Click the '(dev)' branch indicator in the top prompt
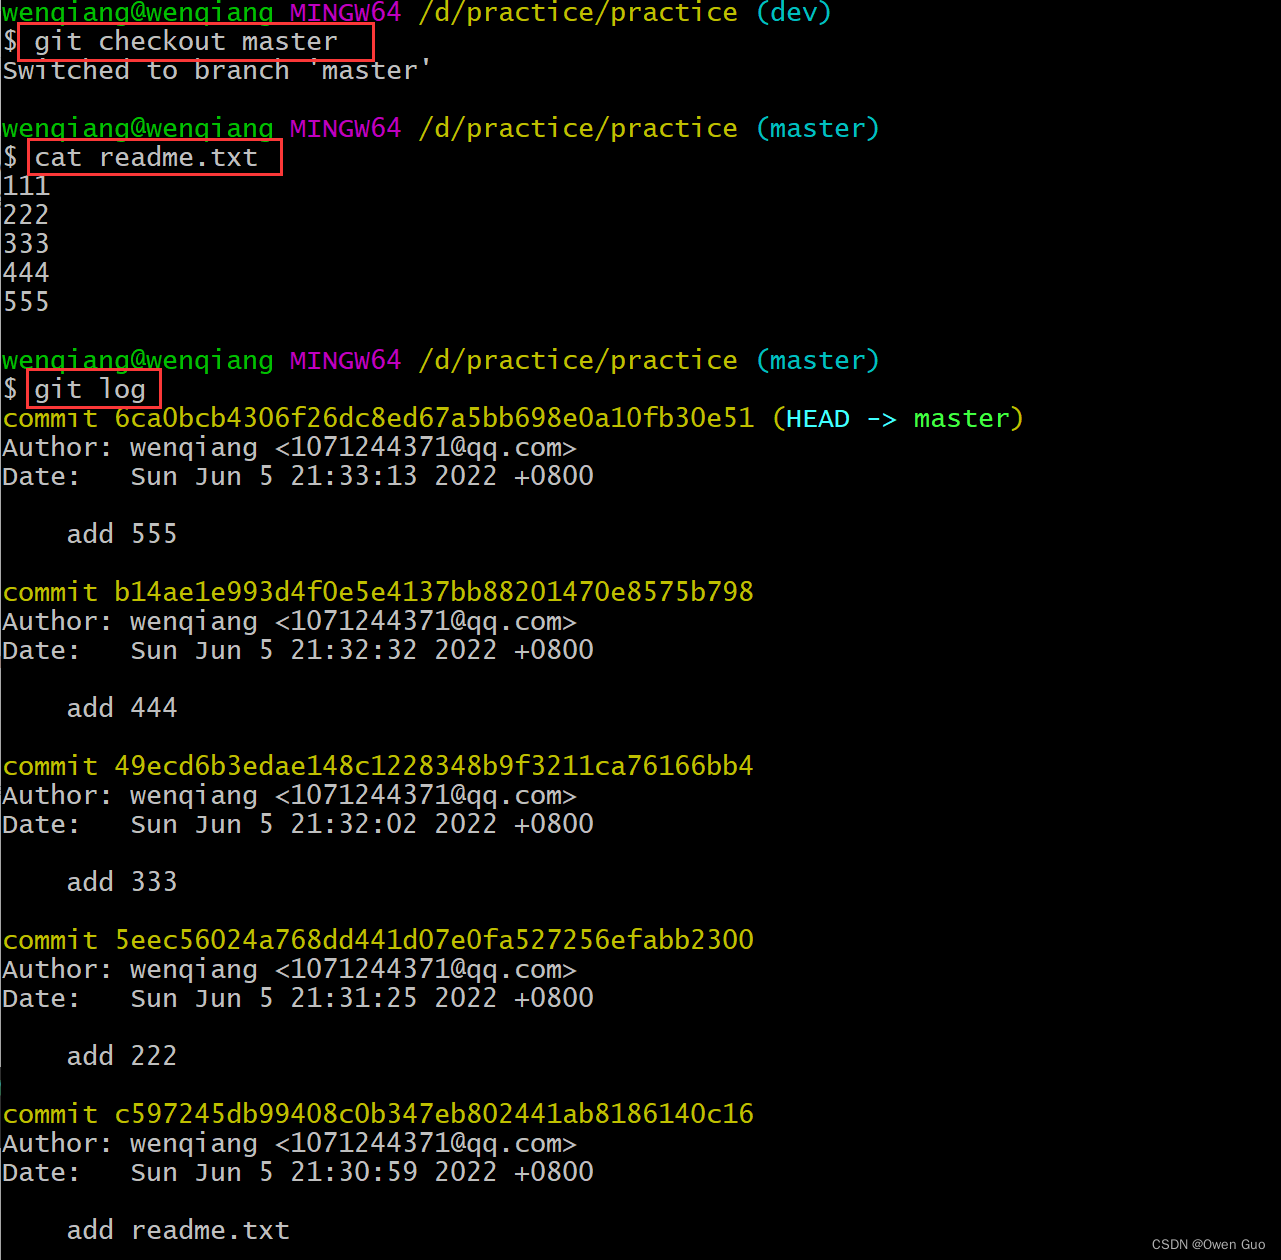The image size is (1281, 1260). [x=794, y=13]
